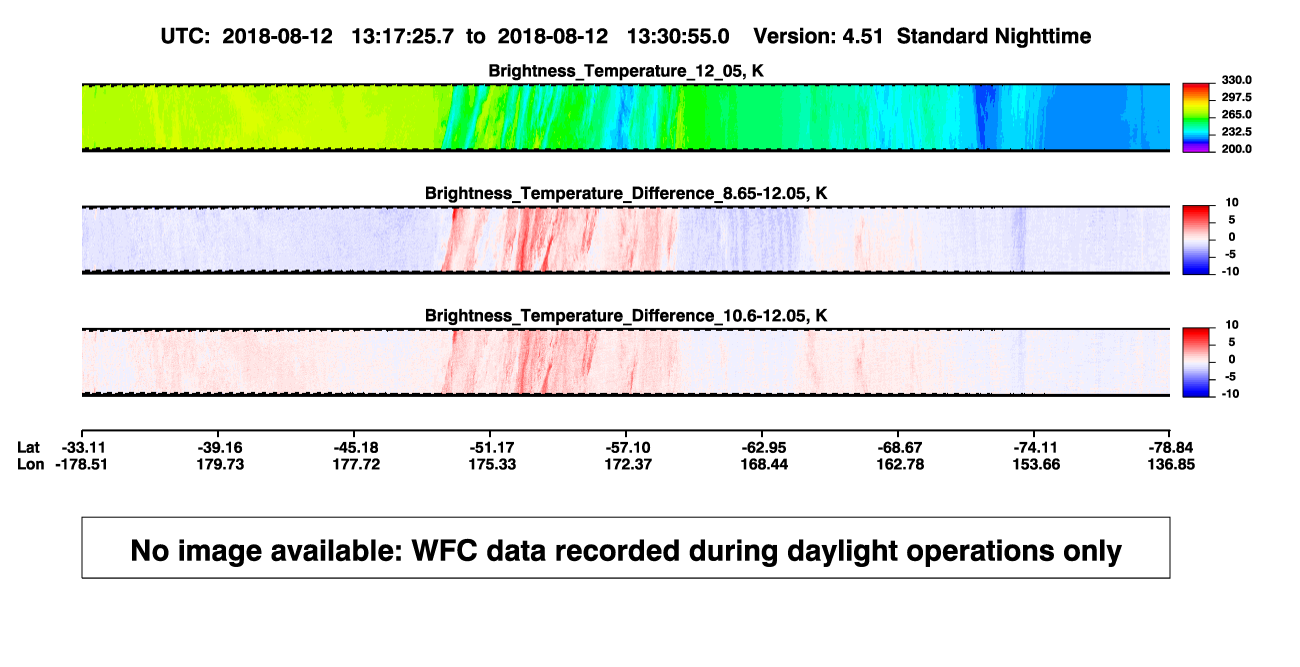Image resolution: width=1300 pixels, height=667 pixels.
Task: Click the title 'Brightness_Temperature_Difference_8.65-12.05, K'
Action: tap(626, 193)
